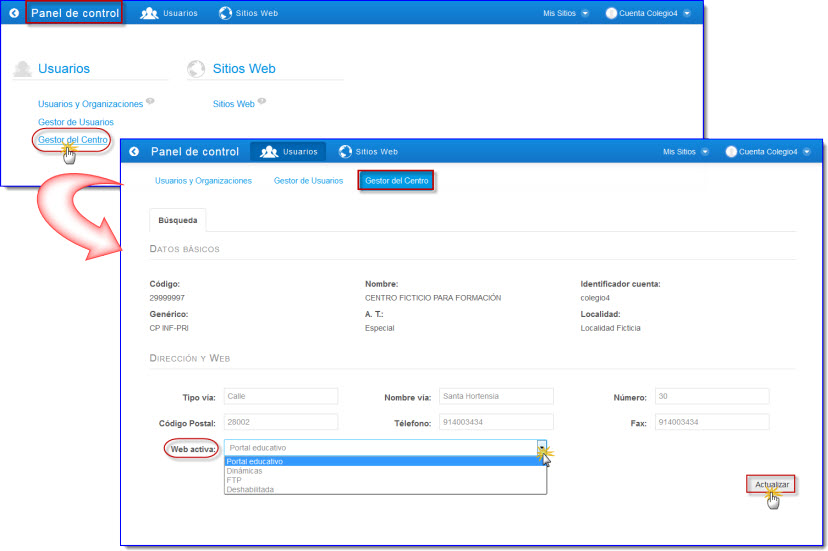The width and height of the screenshot is (828, 551).
Task: Click the Teléfono input field
Action: point(495,422)
